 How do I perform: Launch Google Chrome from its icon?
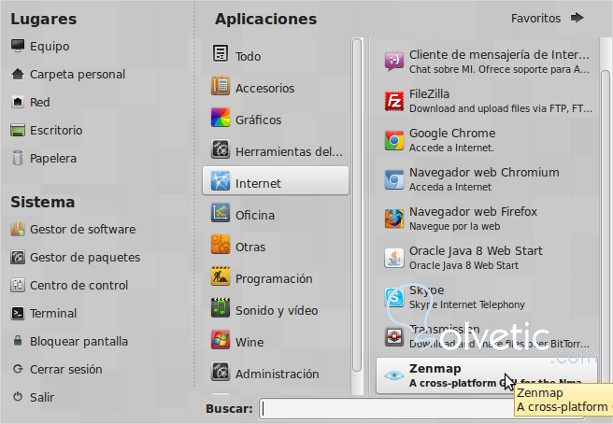394,140
